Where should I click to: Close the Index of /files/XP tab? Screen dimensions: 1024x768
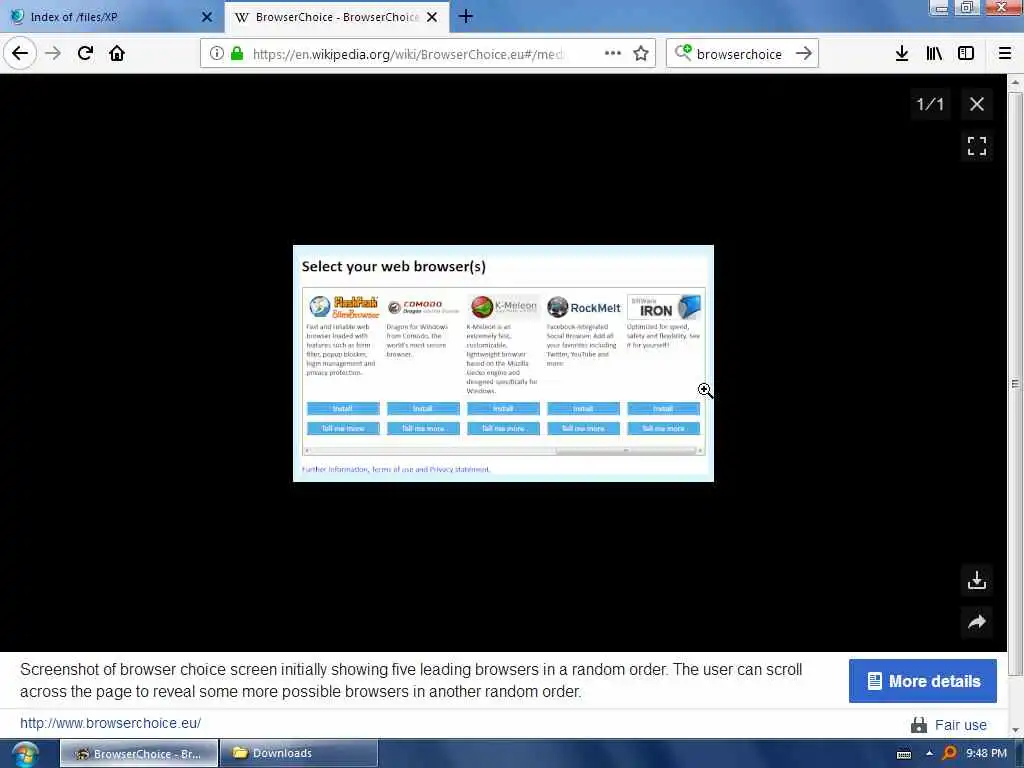coord(207,17)
